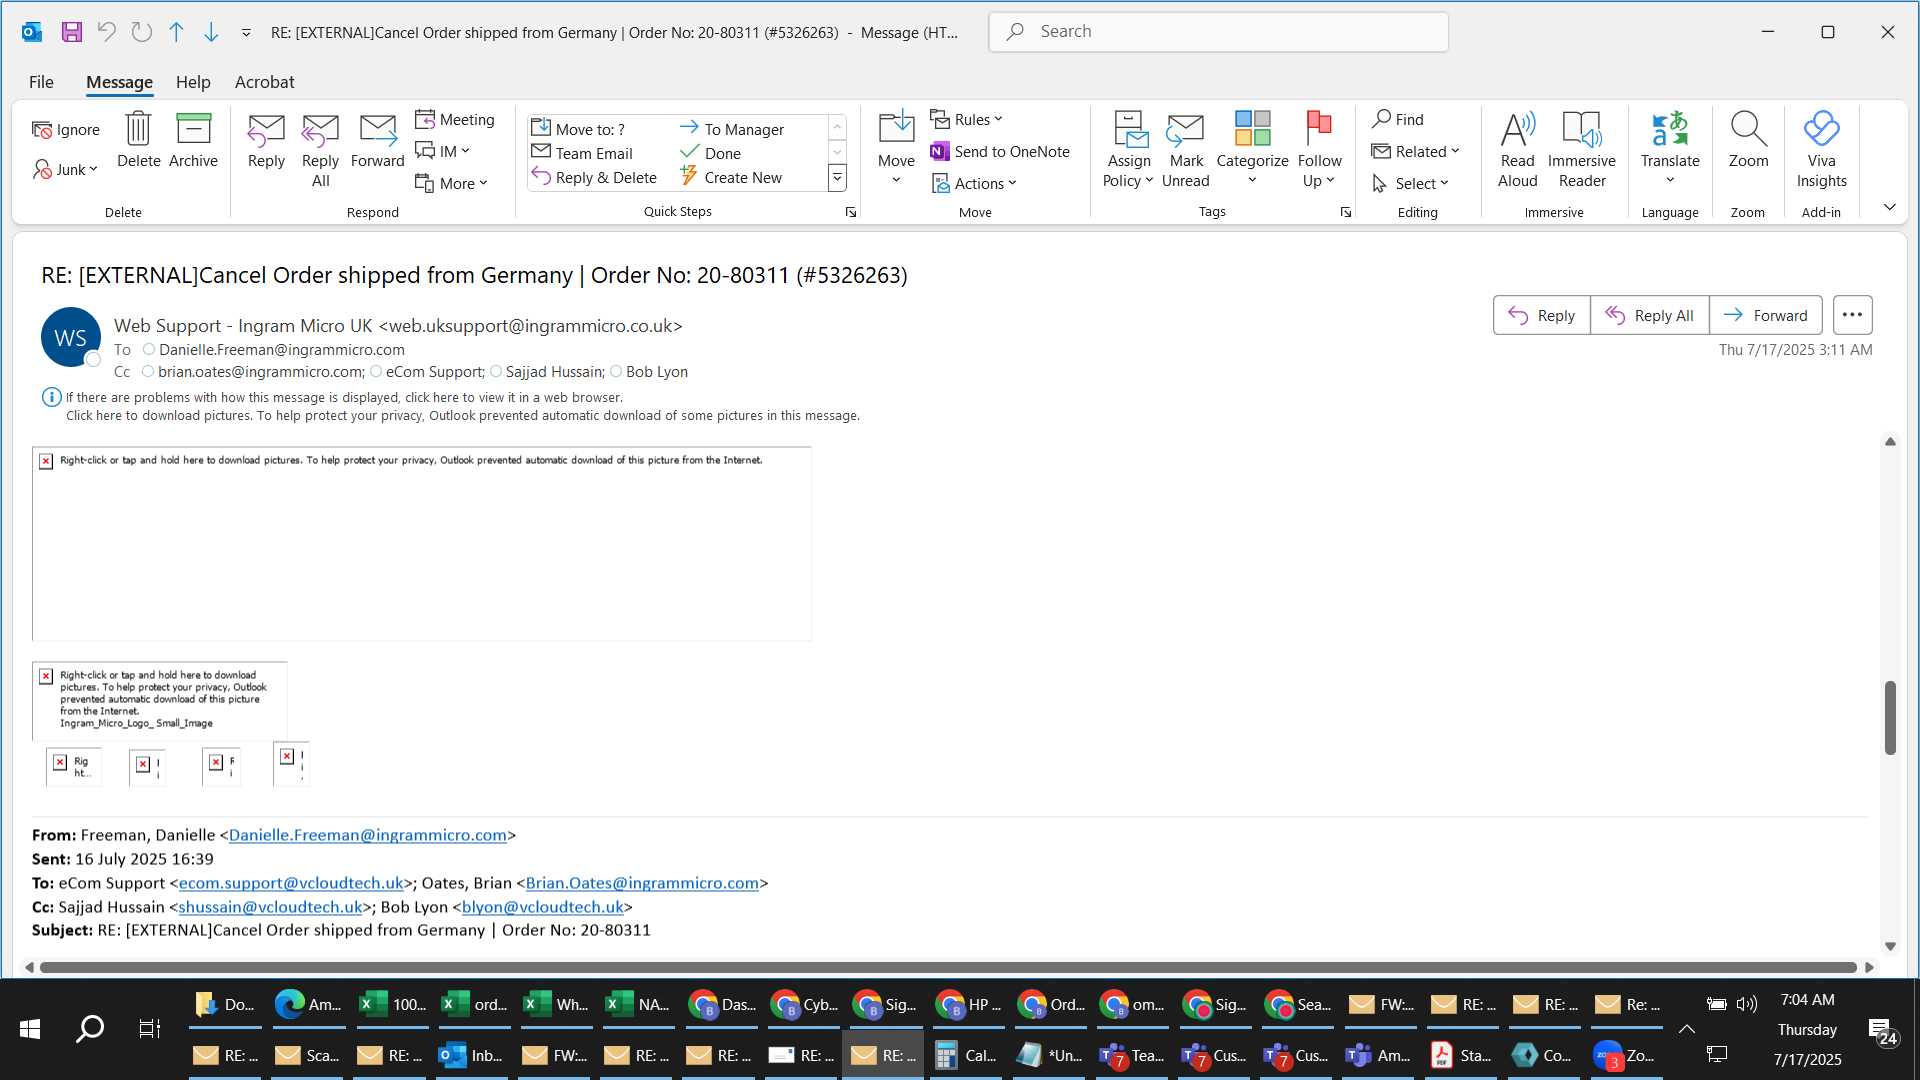
Task: Run the Done quick step
Action: pyautogui.click(x=710, y=153)
